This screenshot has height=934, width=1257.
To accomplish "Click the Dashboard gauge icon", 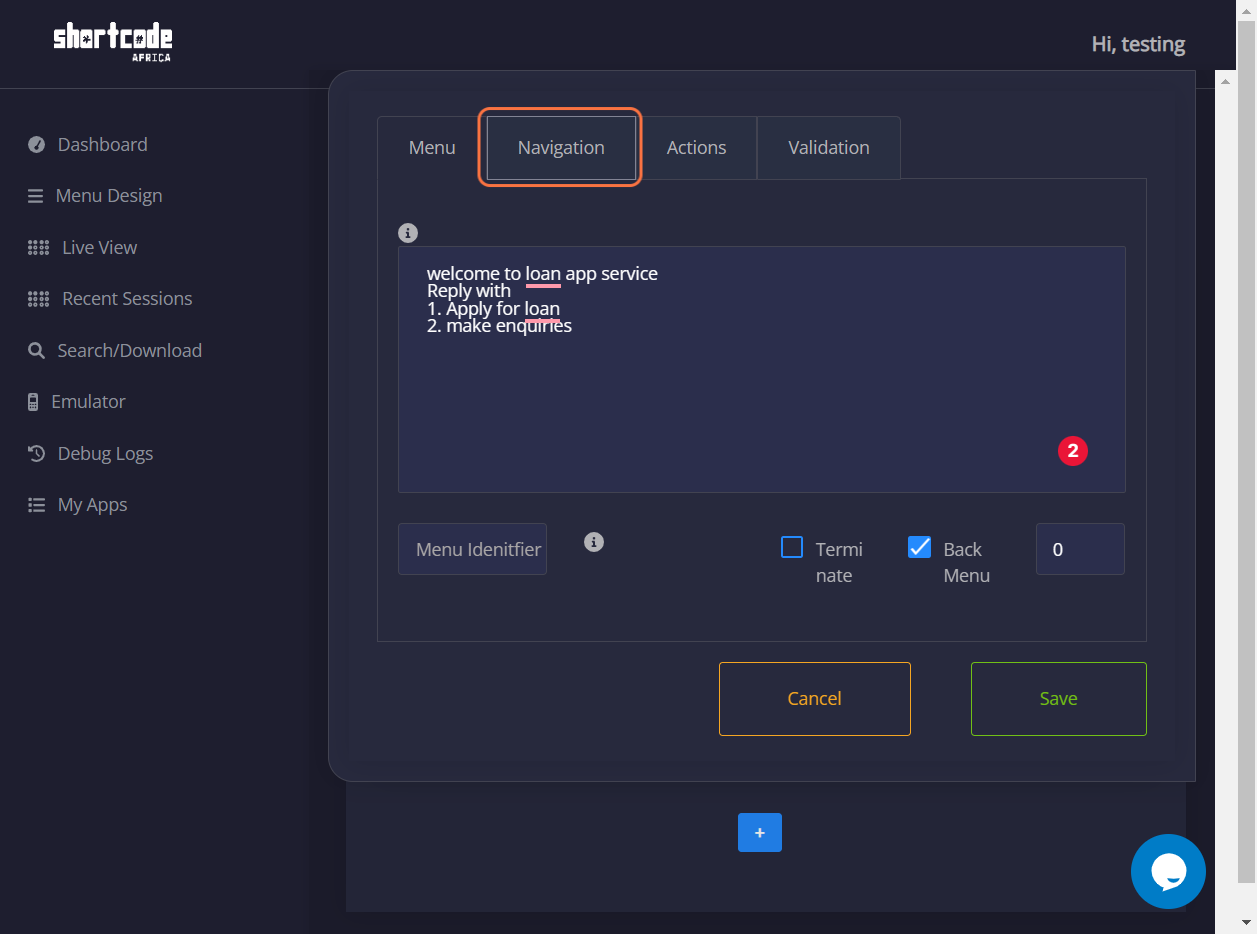I will coord(37,145).
